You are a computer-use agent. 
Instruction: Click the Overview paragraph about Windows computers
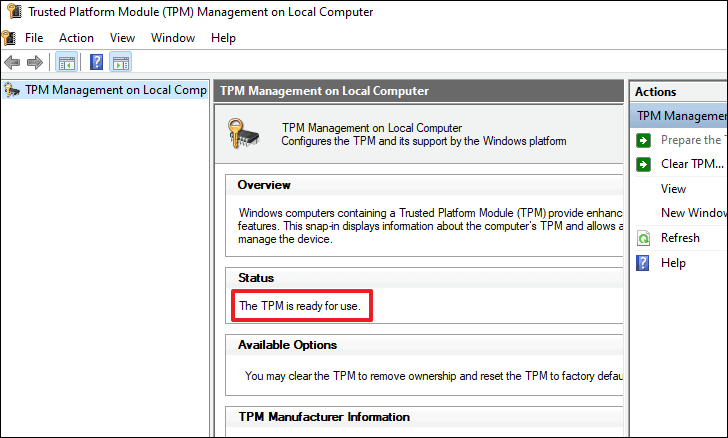430,226
